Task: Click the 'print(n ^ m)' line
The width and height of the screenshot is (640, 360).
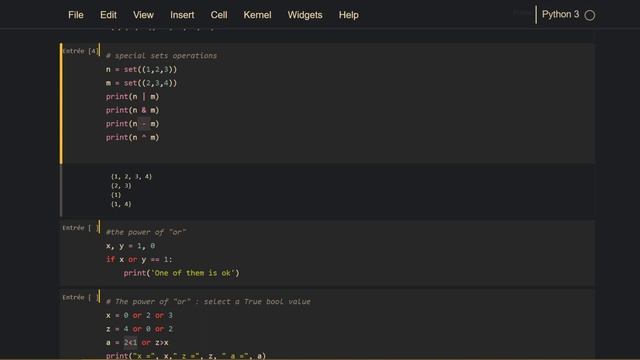Action: tap(132, 138)
